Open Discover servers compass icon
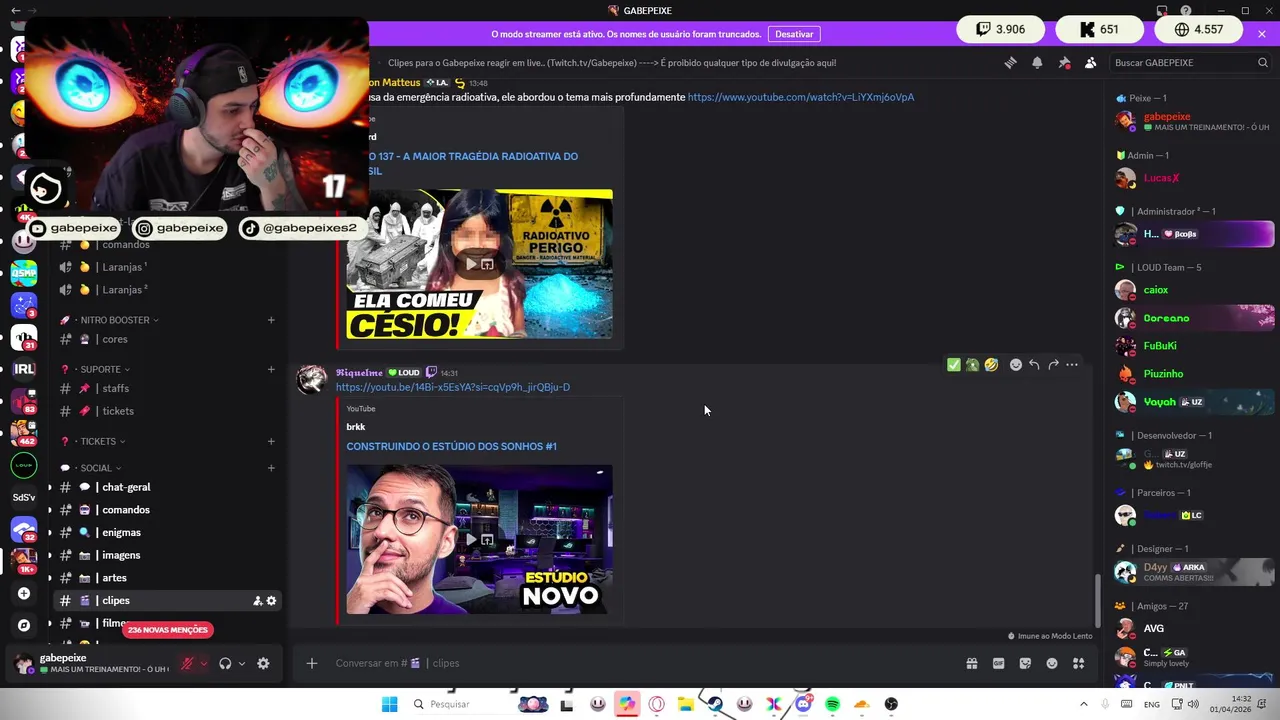Screen dimensions: 1280x720 24,625
